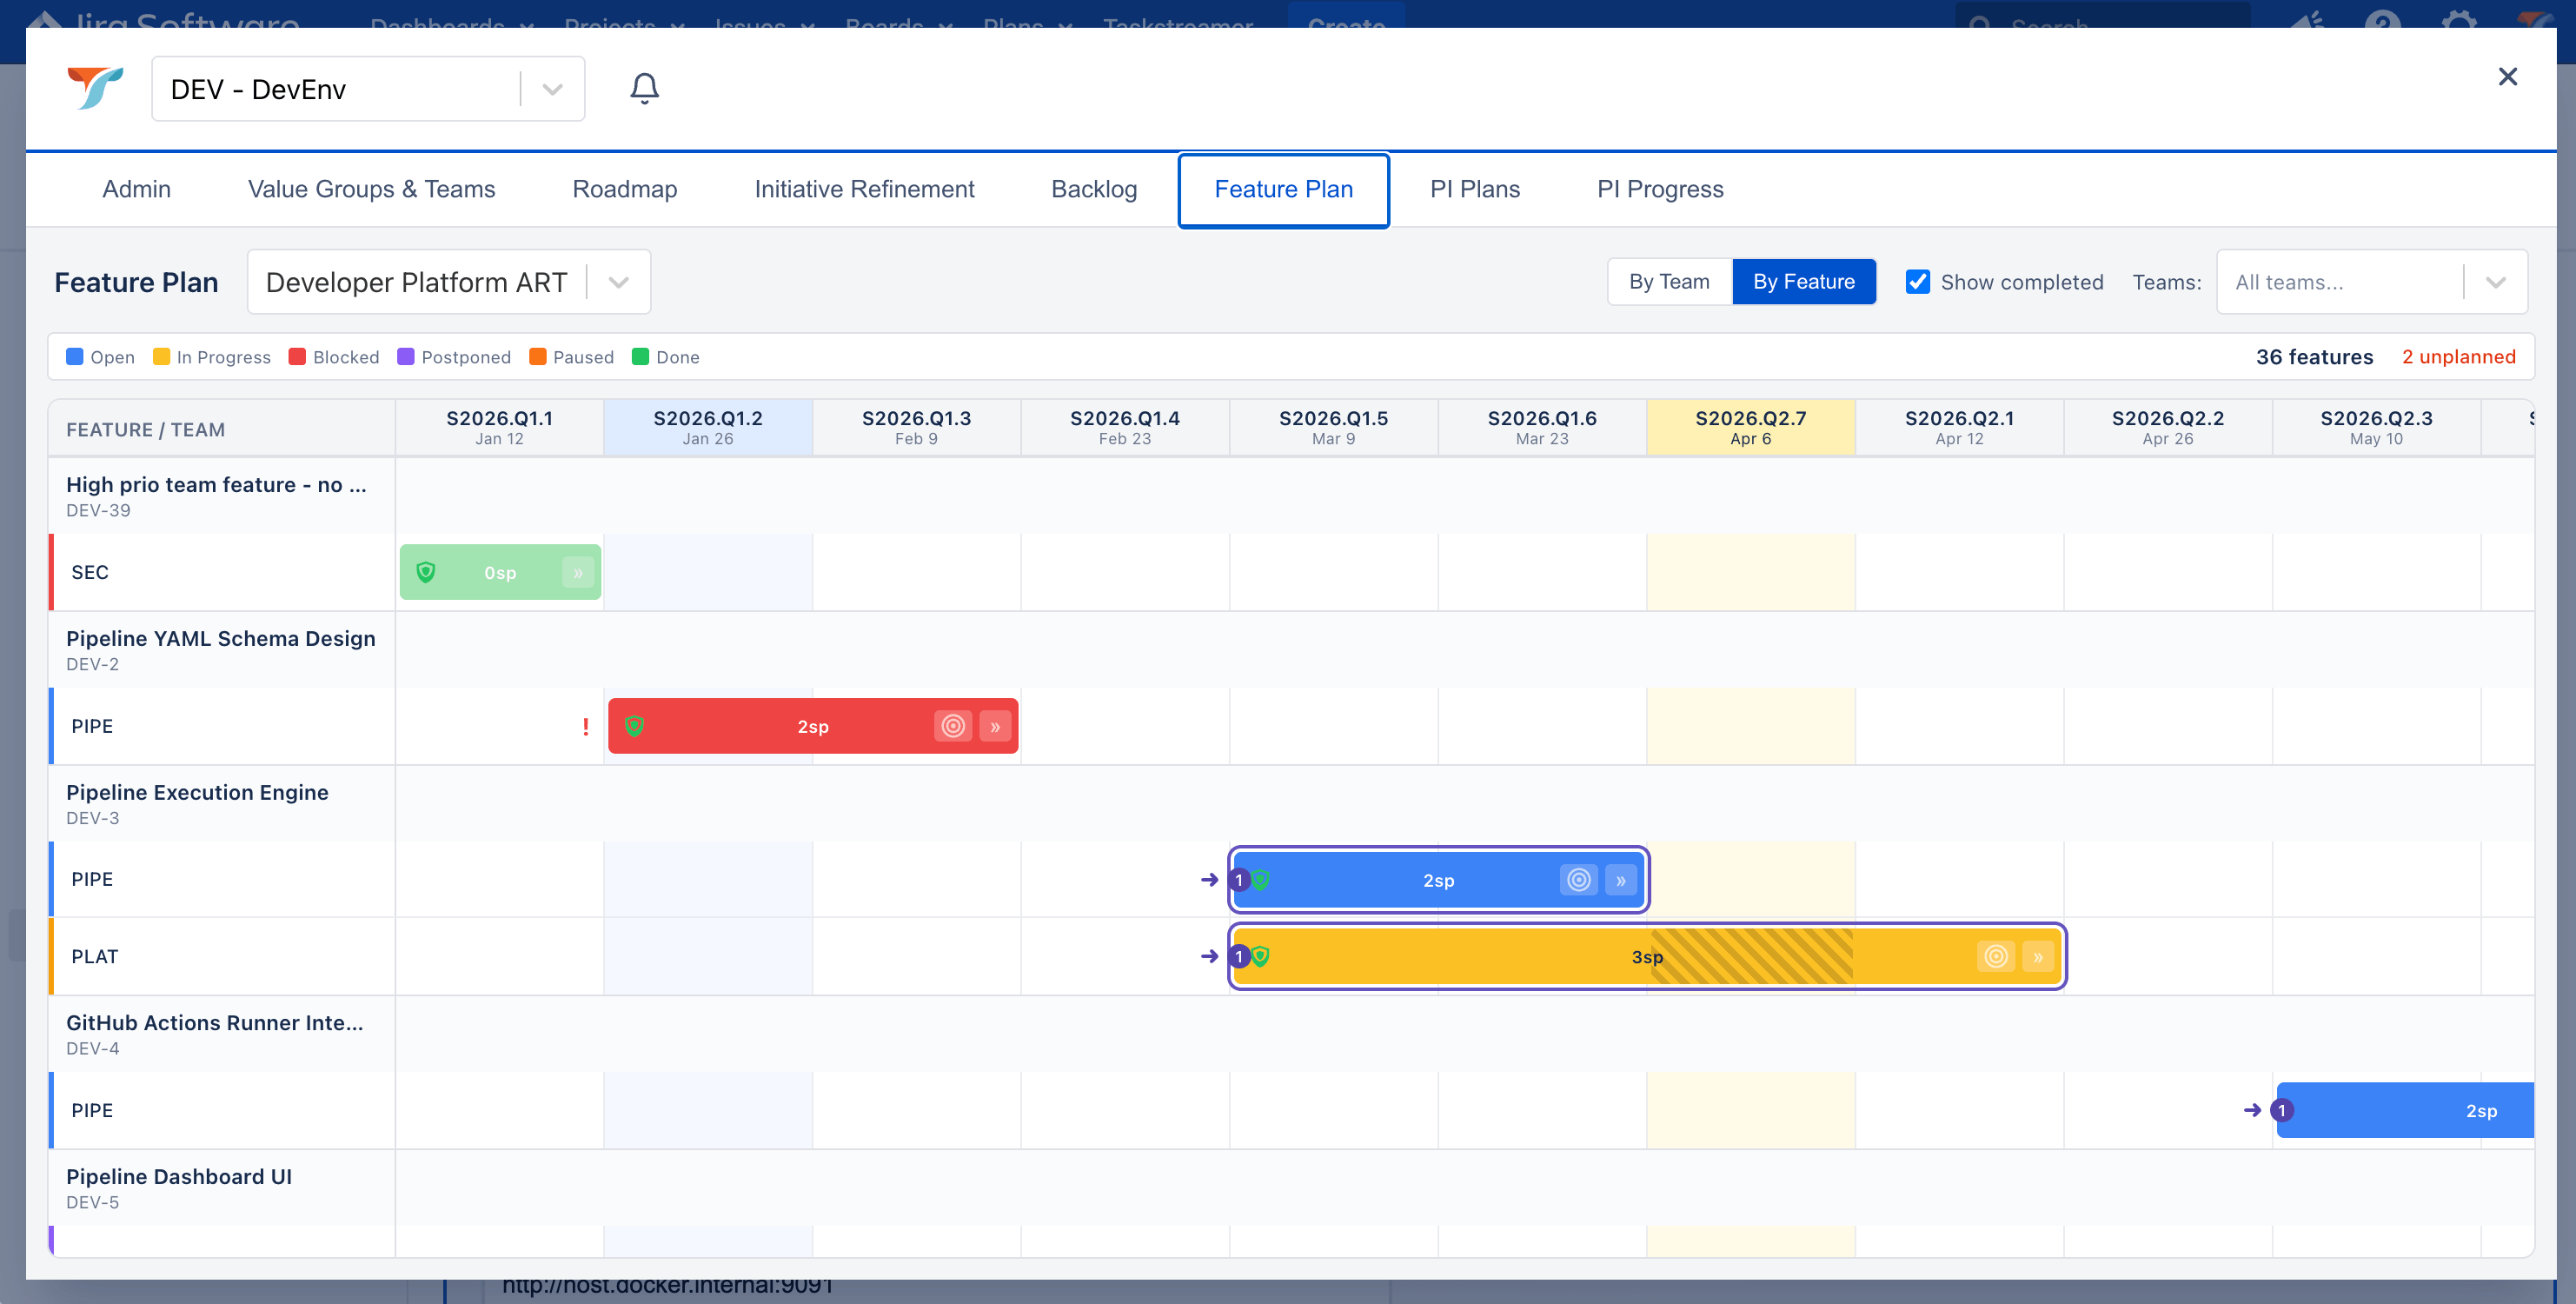Click the highlighted S2026.Q2.7 column header
Screen dimensions: 2576x1304
(x=1751, y=427)
